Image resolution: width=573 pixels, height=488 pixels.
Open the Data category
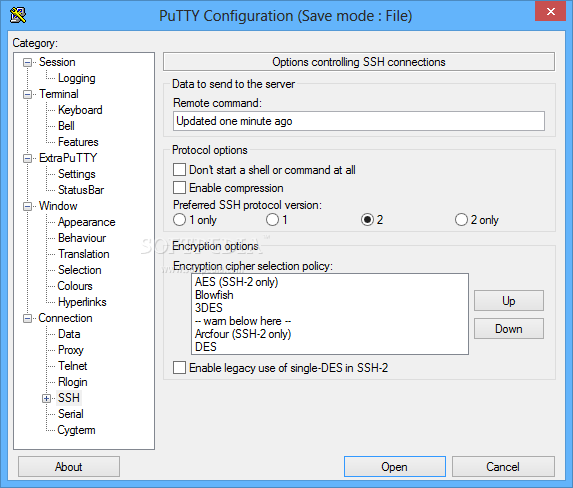[x=69, y=334]
